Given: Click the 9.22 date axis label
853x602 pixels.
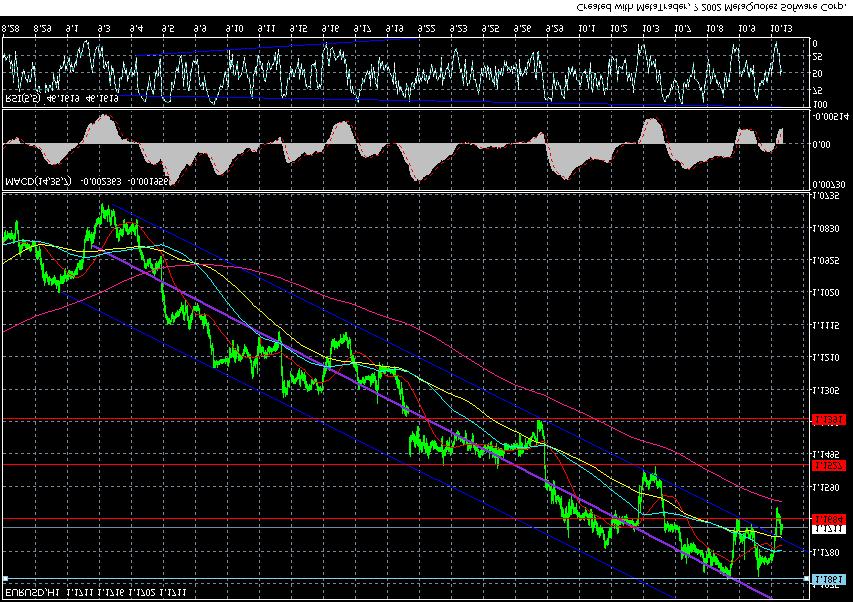Looking at the screenshot, I should tap(427, 28).
